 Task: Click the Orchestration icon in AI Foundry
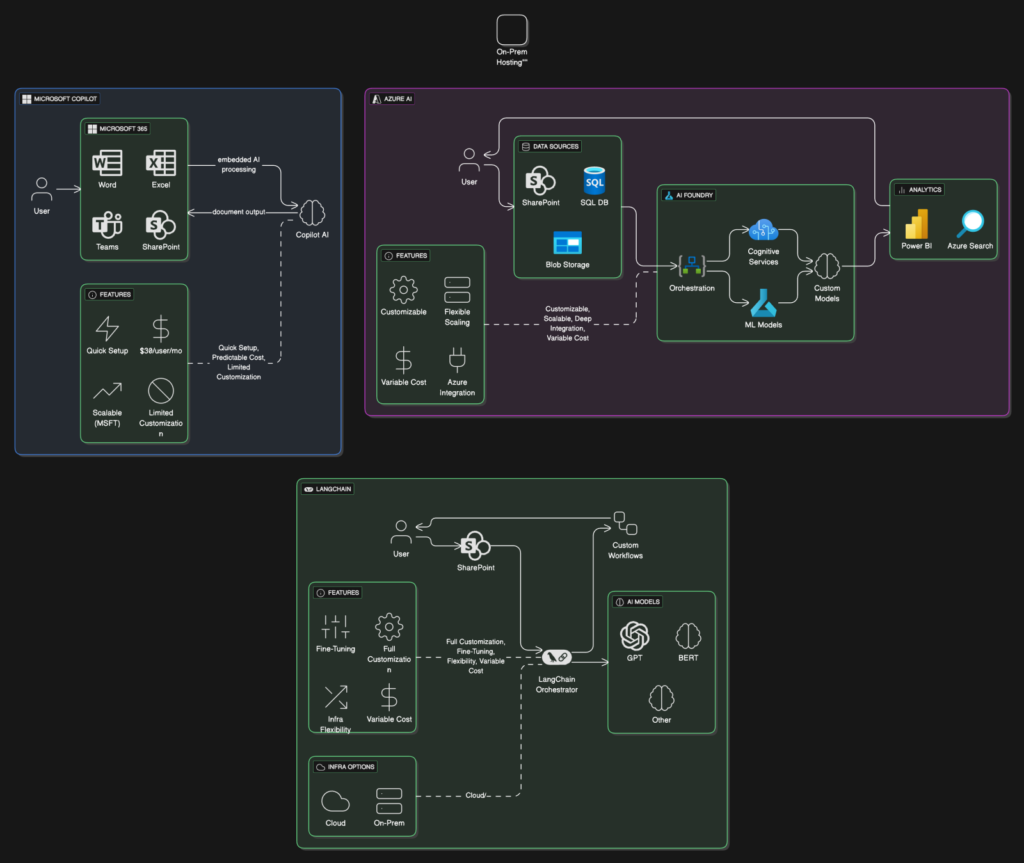(692, 266)
